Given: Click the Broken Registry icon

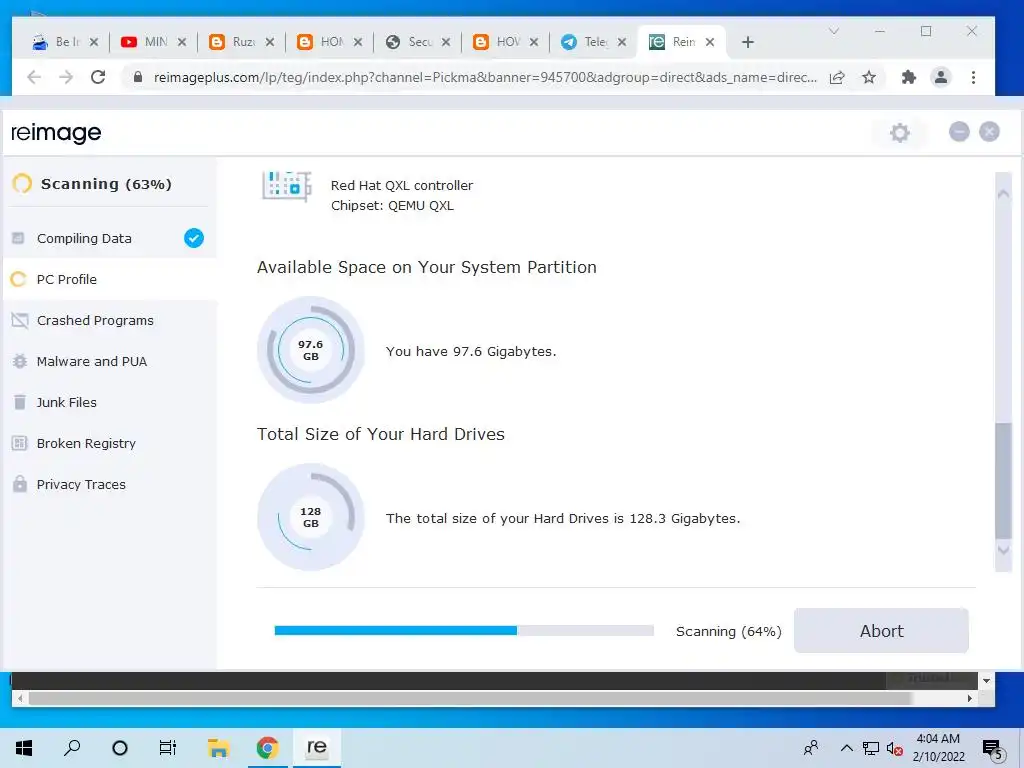Looking at the screenshot, I should pyautogui.click(x=20, y=443).
